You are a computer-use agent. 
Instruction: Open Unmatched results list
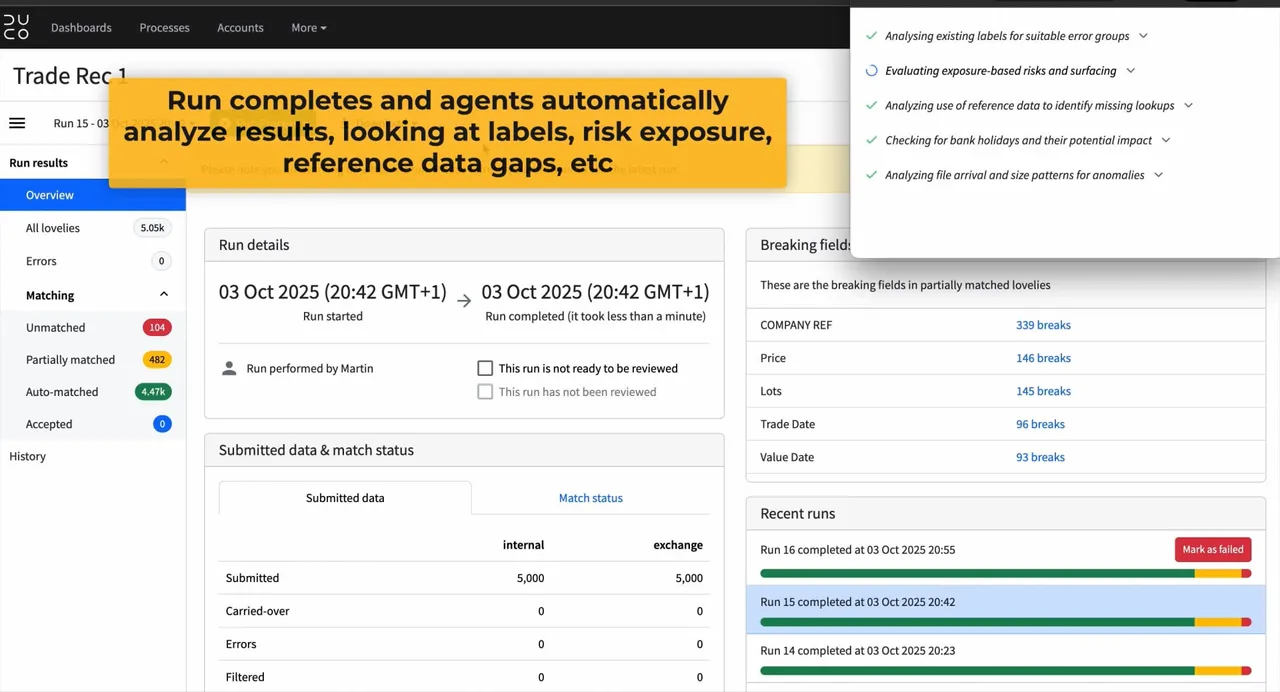coord(55,327)
